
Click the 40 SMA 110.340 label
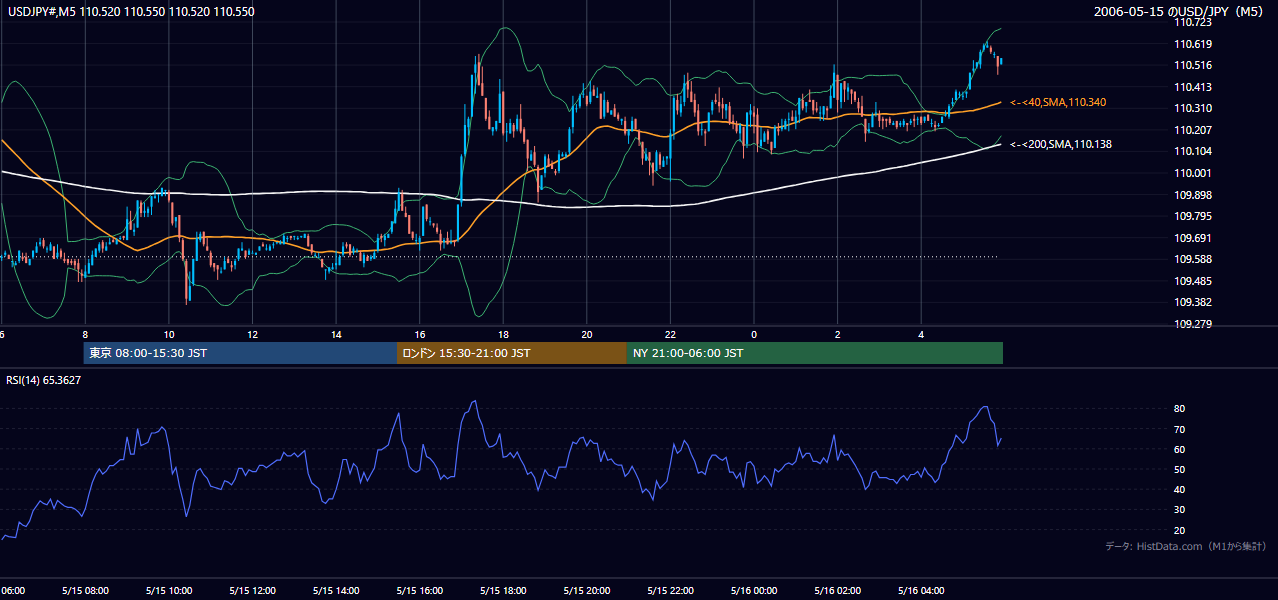coord(1058,102)
